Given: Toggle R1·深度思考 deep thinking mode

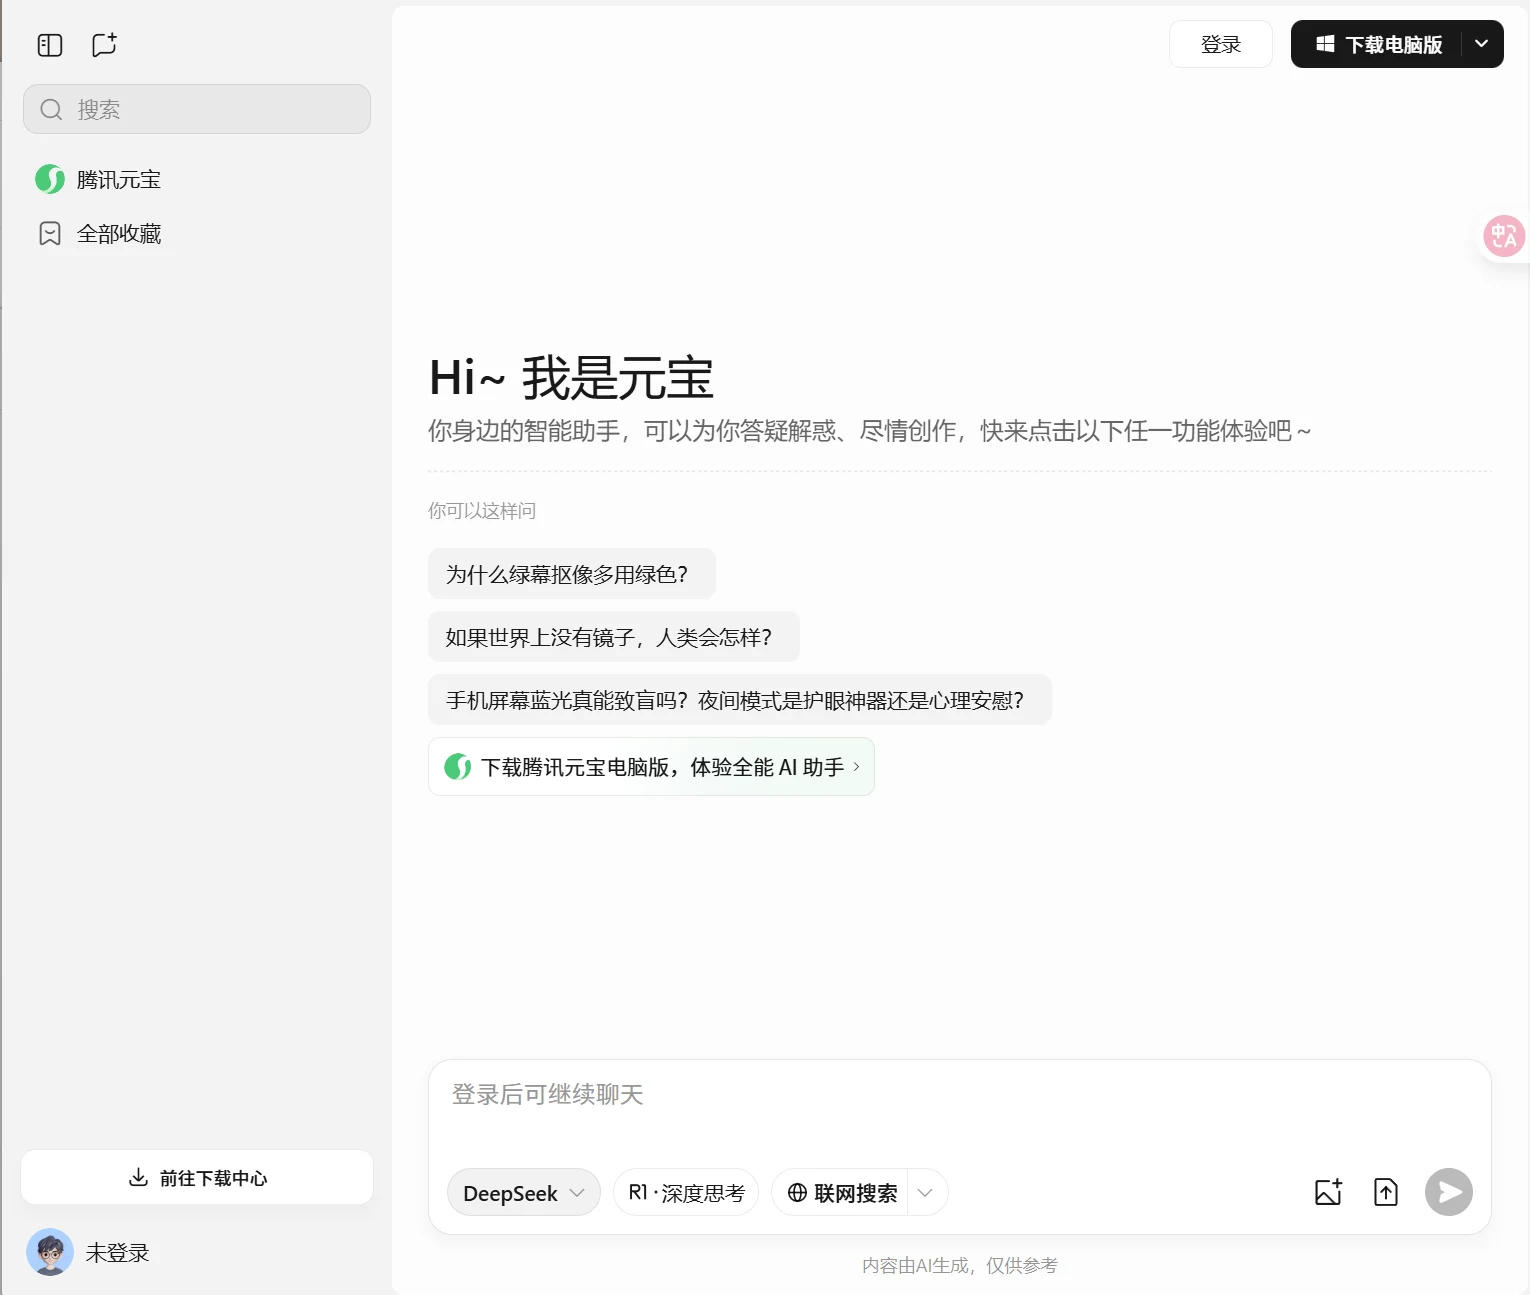Looking at the screenshot, I should click(686, 1193).
